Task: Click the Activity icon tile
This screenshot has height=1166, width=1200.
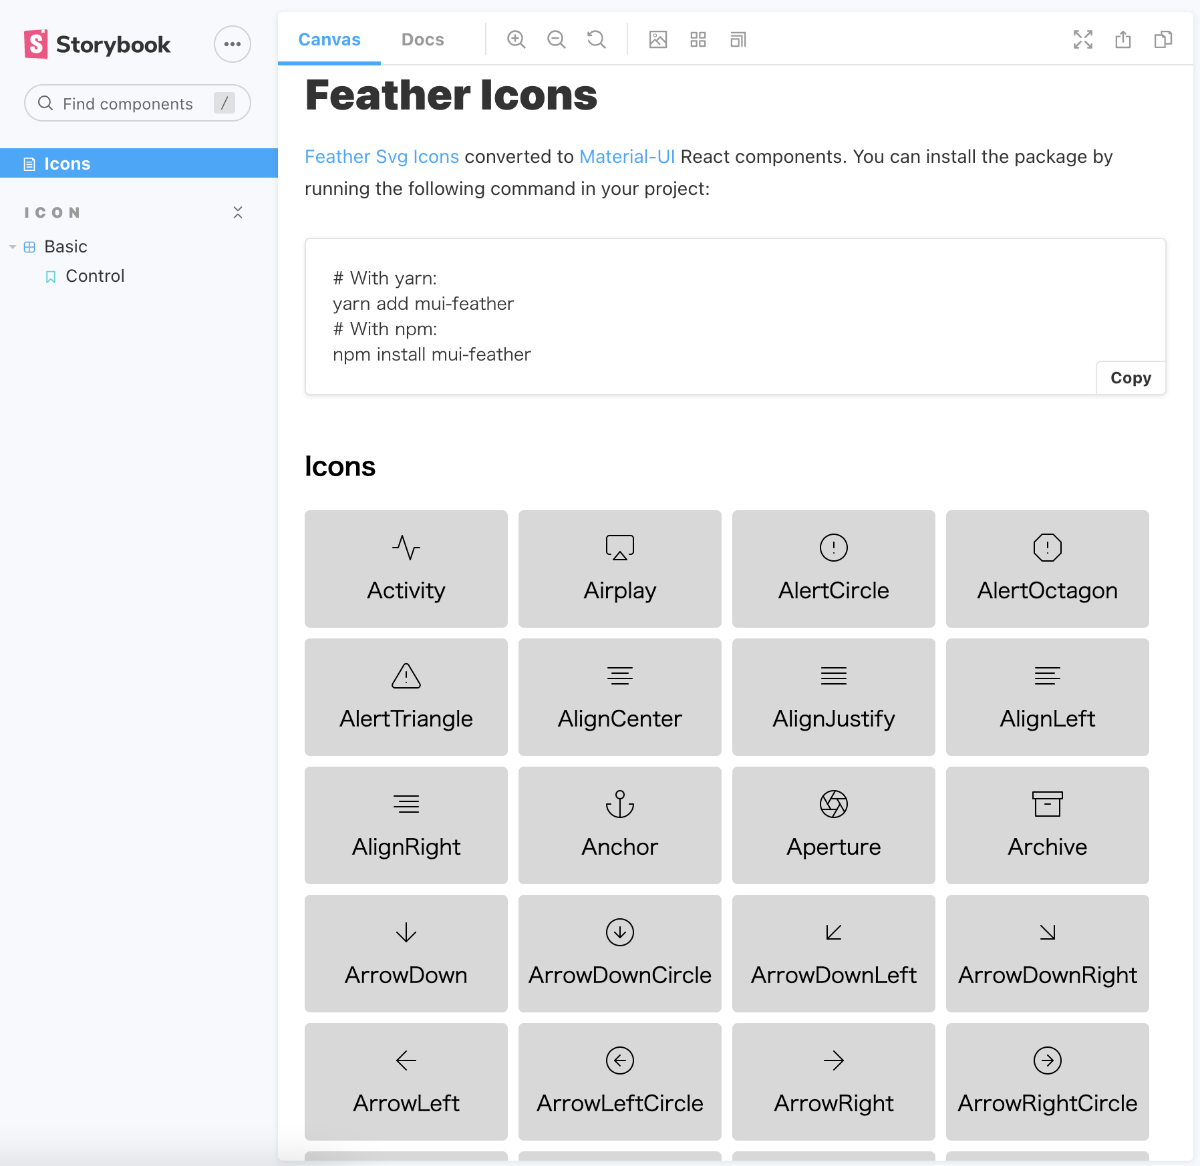Action: pos(406,569)
